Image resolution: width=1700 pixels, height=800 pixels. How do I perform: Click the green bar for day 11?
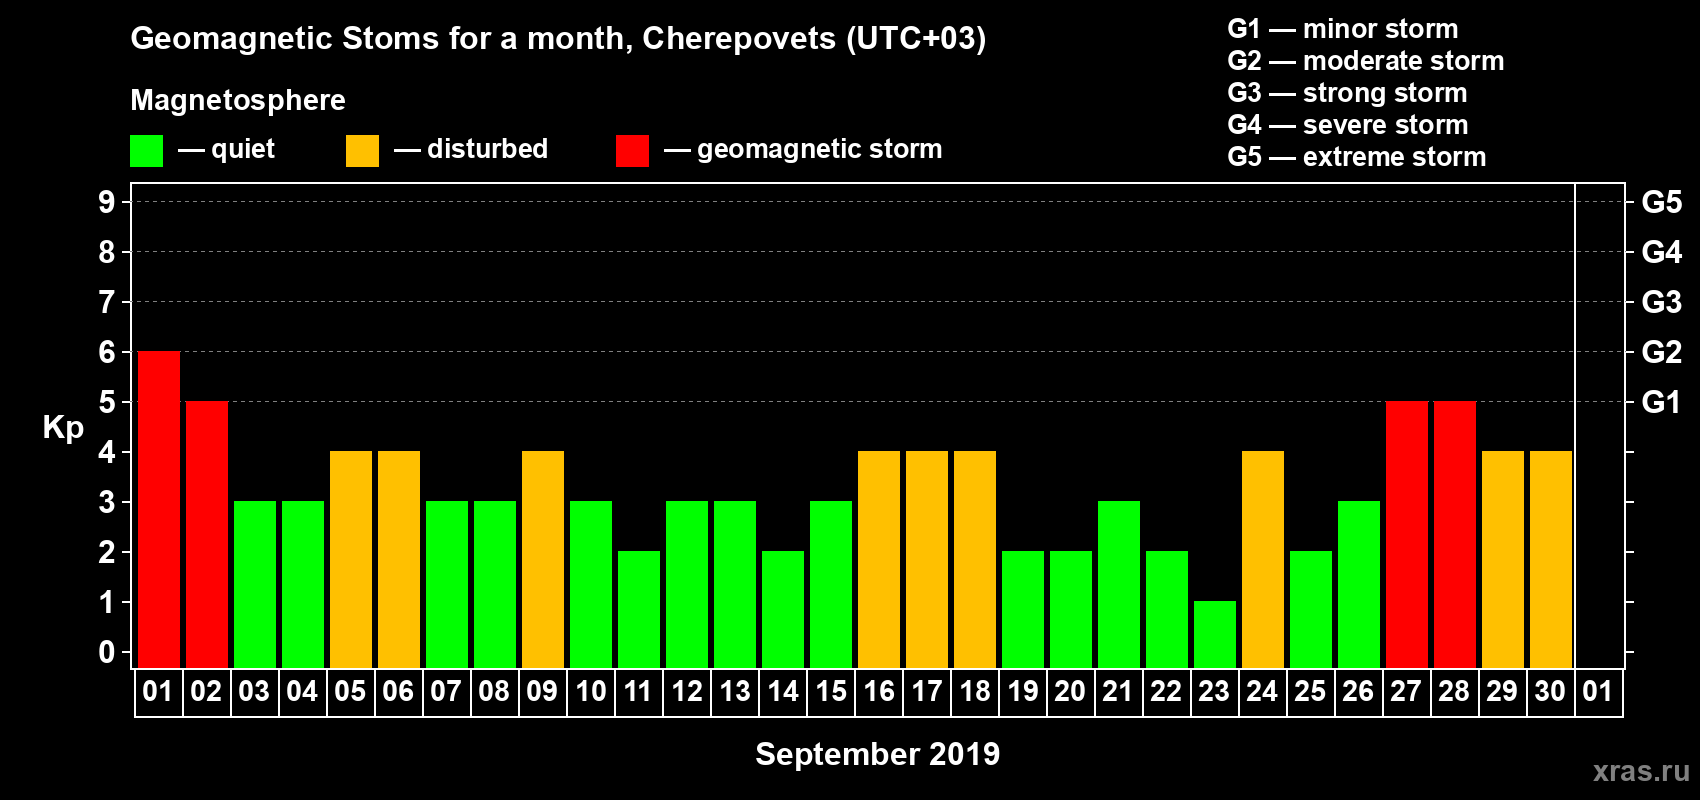639,609
